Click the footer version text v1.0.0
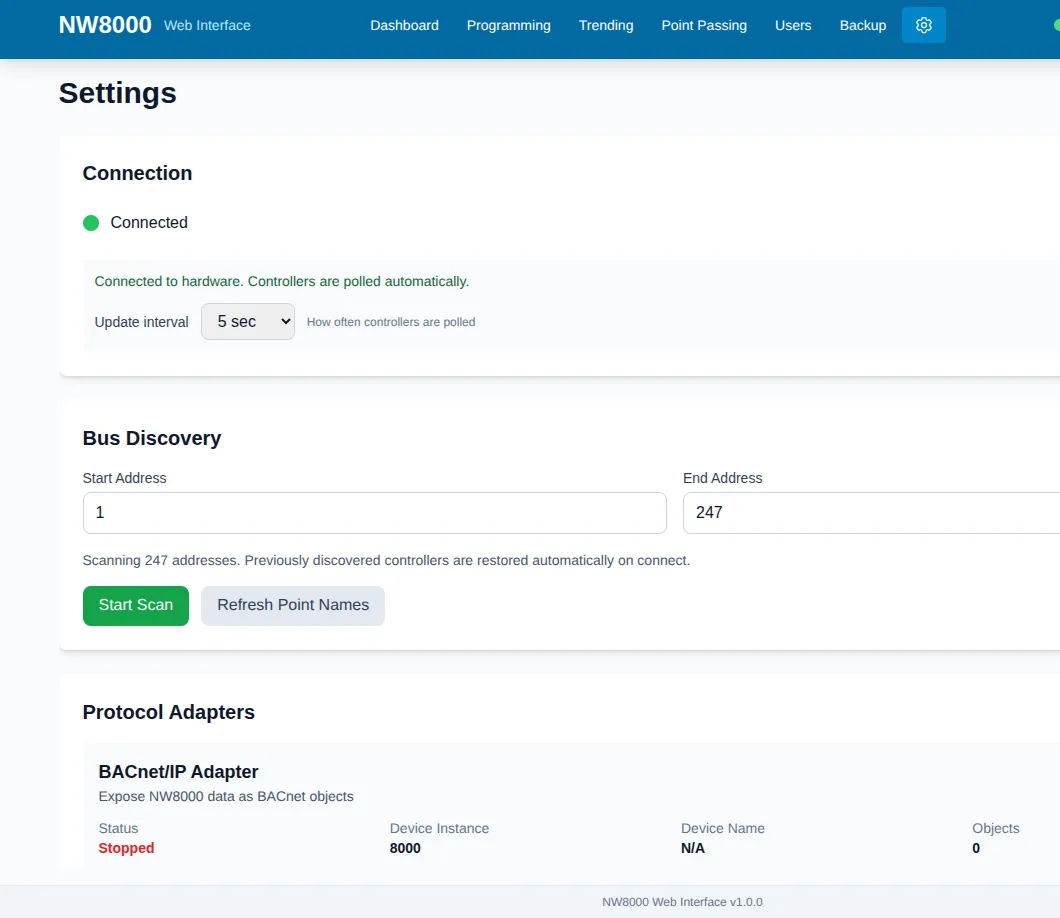The width and height of the screenshot is (1060, 918). (x=682, y=902)
